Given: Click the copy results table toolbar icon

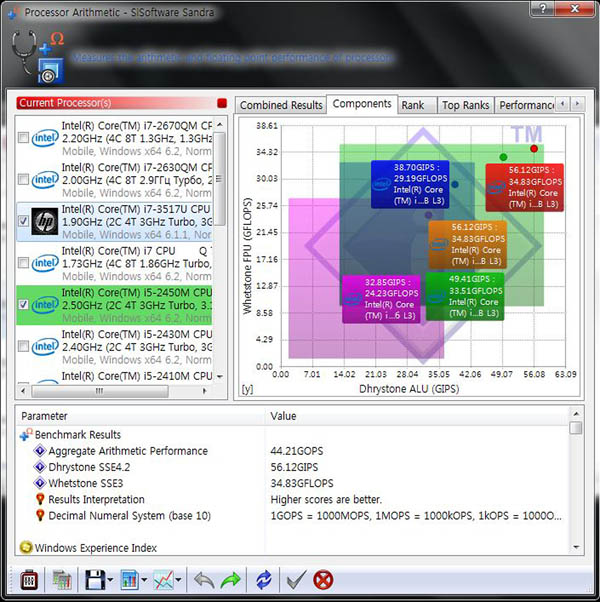Looking at the screenshot, I should point(61,580).
